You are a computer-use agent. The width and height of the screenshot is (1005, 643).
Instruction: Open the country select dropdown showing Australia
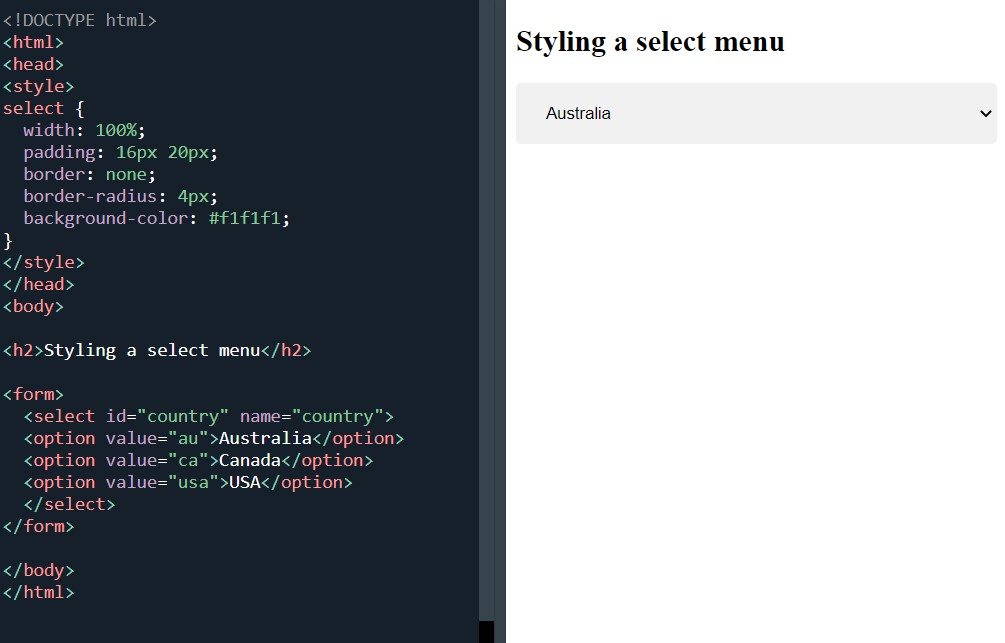(755, 113)
